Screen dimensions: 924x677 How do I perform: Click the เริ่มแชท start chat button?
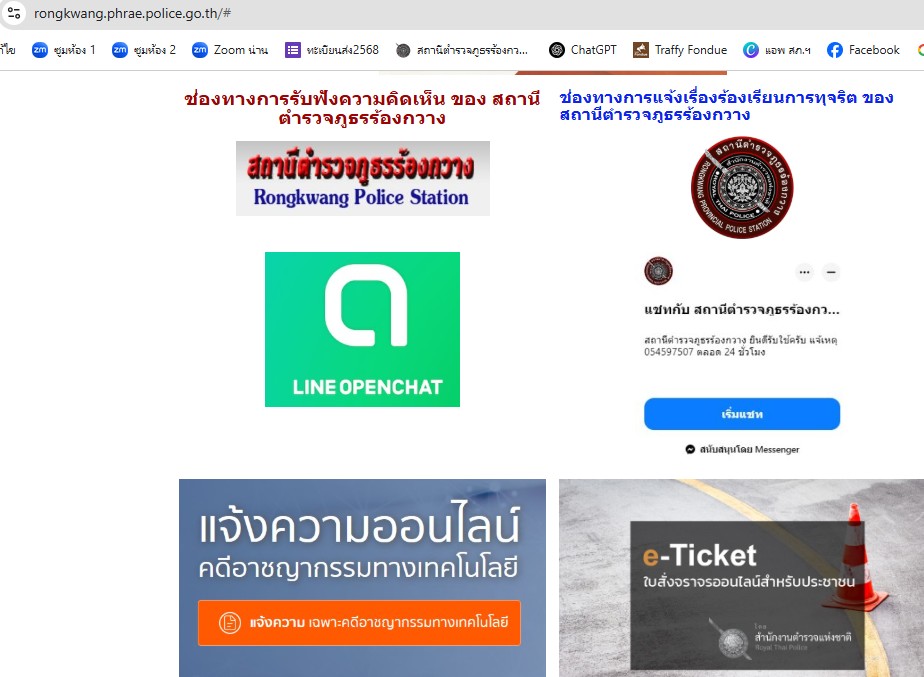tap(742, 414)
